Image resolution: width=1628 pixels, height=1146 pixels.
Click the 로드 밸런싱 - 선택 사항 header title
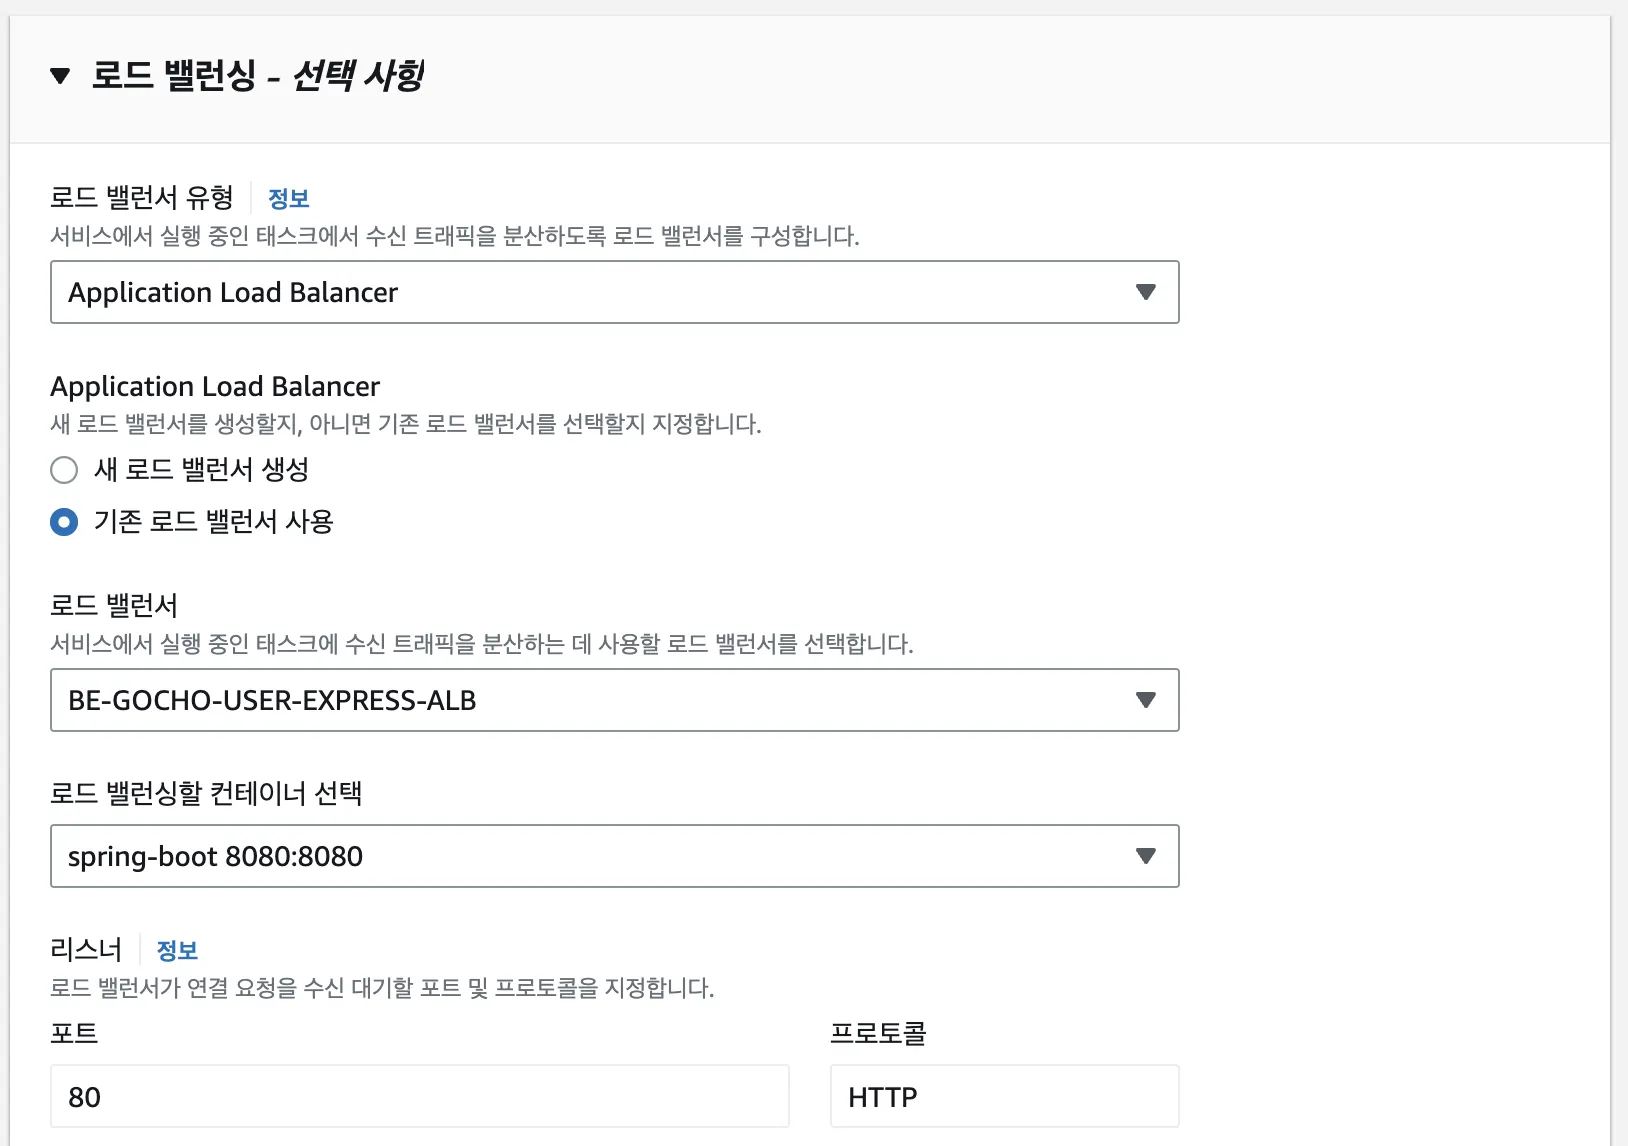point(258,76)
